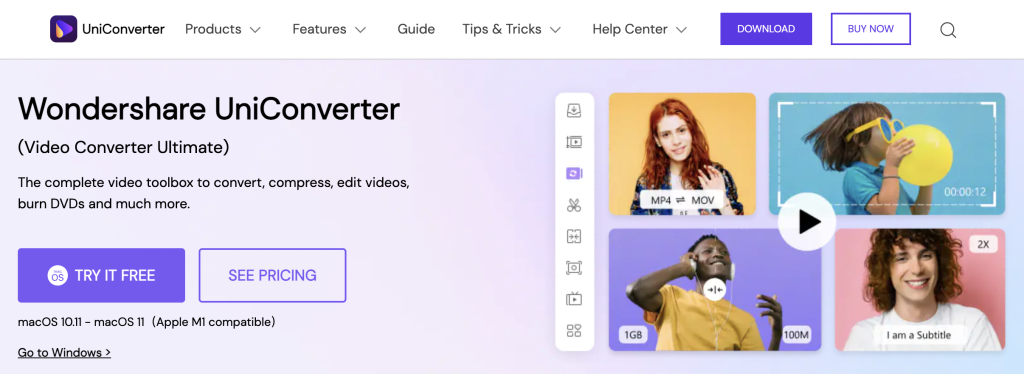1024x374 pixels.
Task: Click the compress arrows badge on headphones image
Action: coord(714,289)
